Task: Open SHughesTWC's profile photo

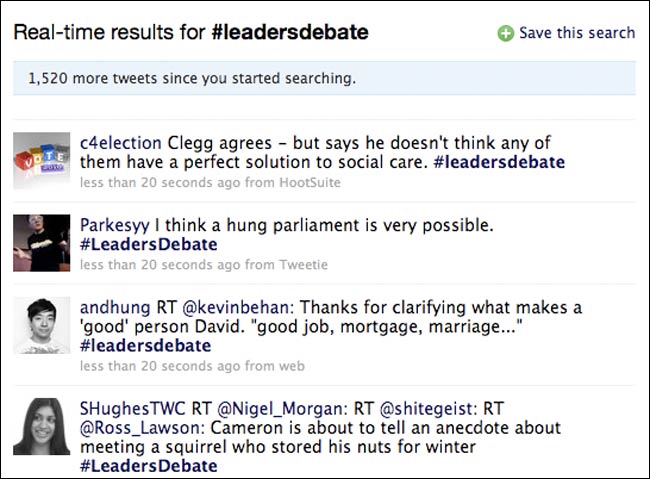Action: tap(41, 426)
